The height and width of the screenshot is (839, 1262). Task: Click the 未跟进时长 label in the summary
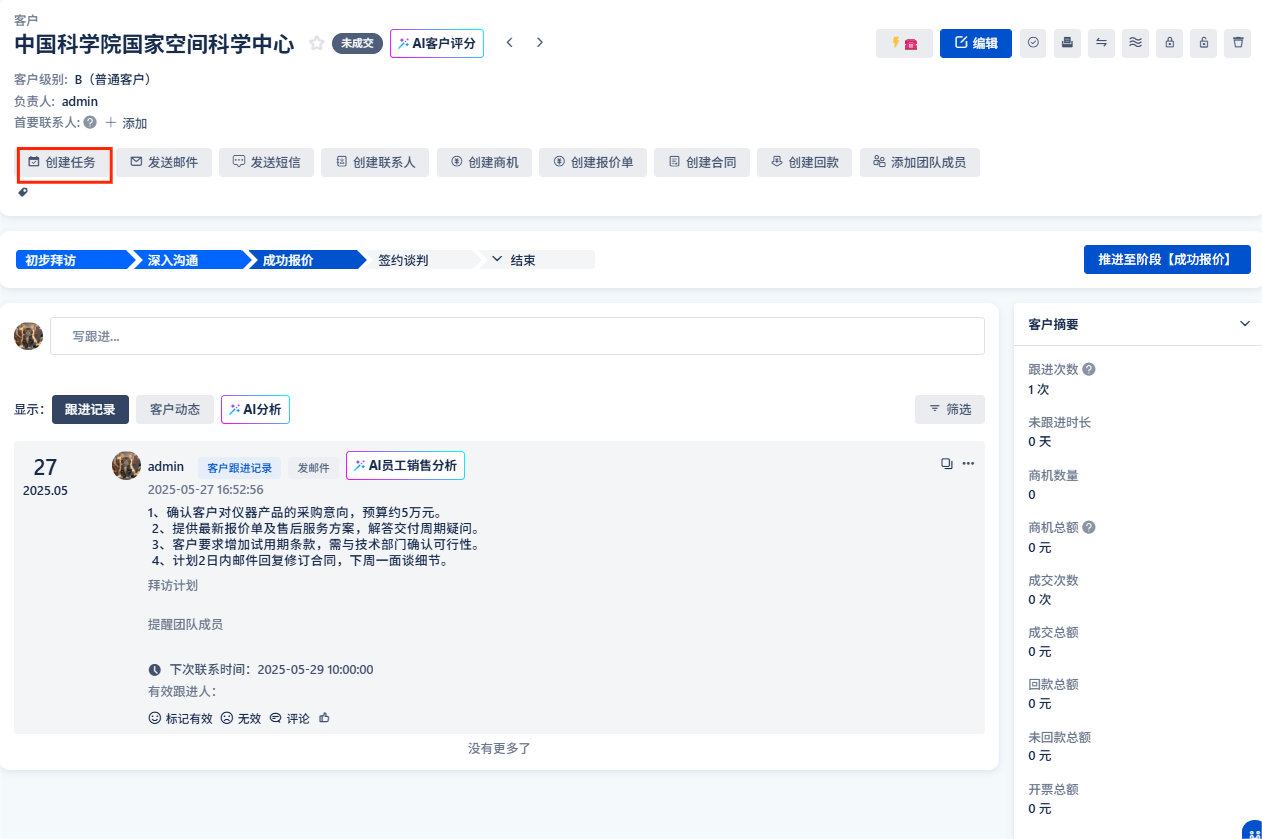(x=1059, y=422)
